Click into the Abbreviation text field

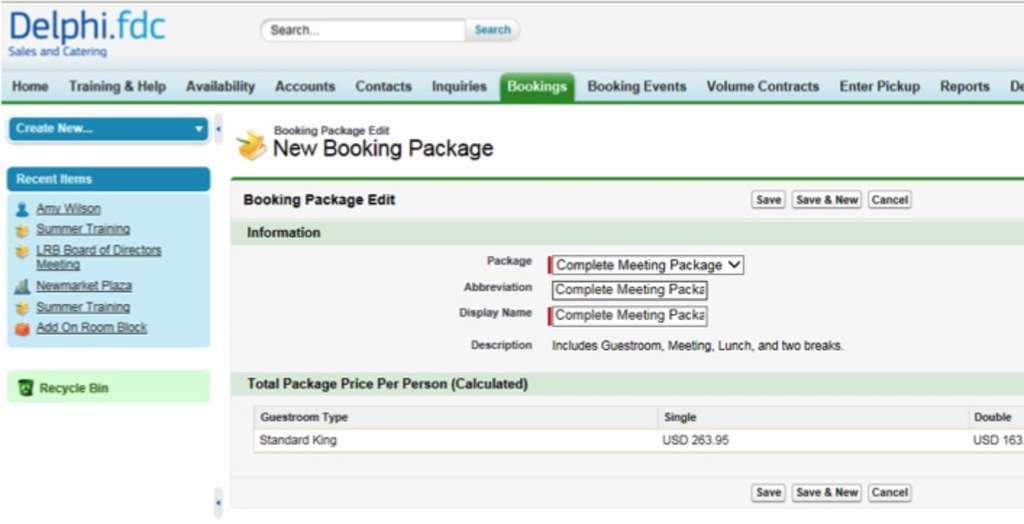pos(630,290)
